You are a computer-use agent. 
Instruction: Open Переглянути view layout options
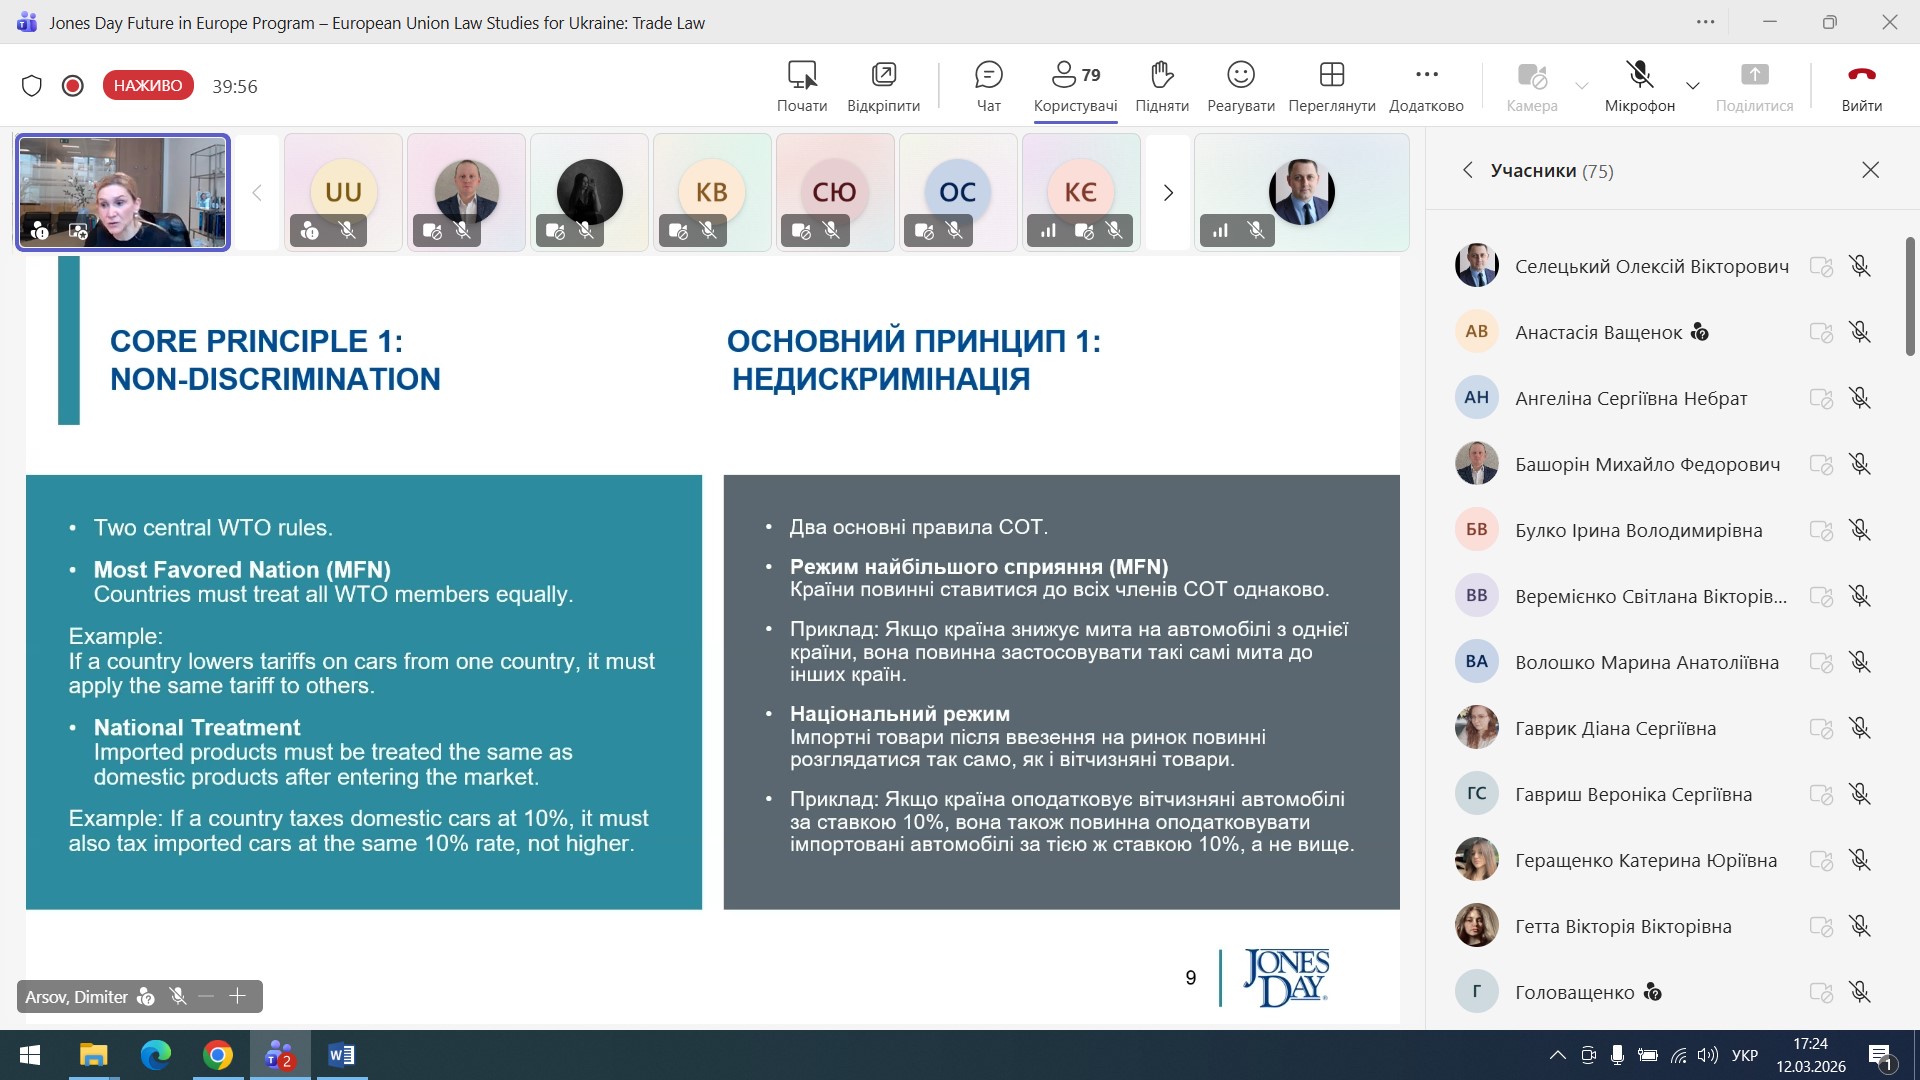point(1331,86)
